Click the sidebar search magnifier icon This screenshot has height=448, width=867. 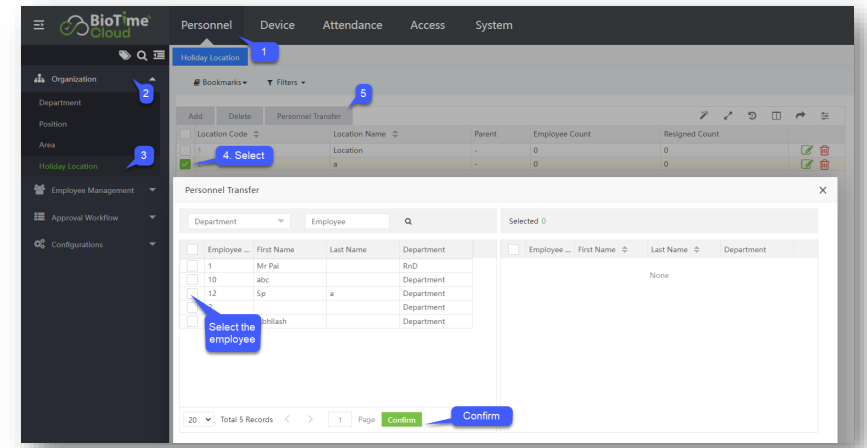click(x=141, y=56)
